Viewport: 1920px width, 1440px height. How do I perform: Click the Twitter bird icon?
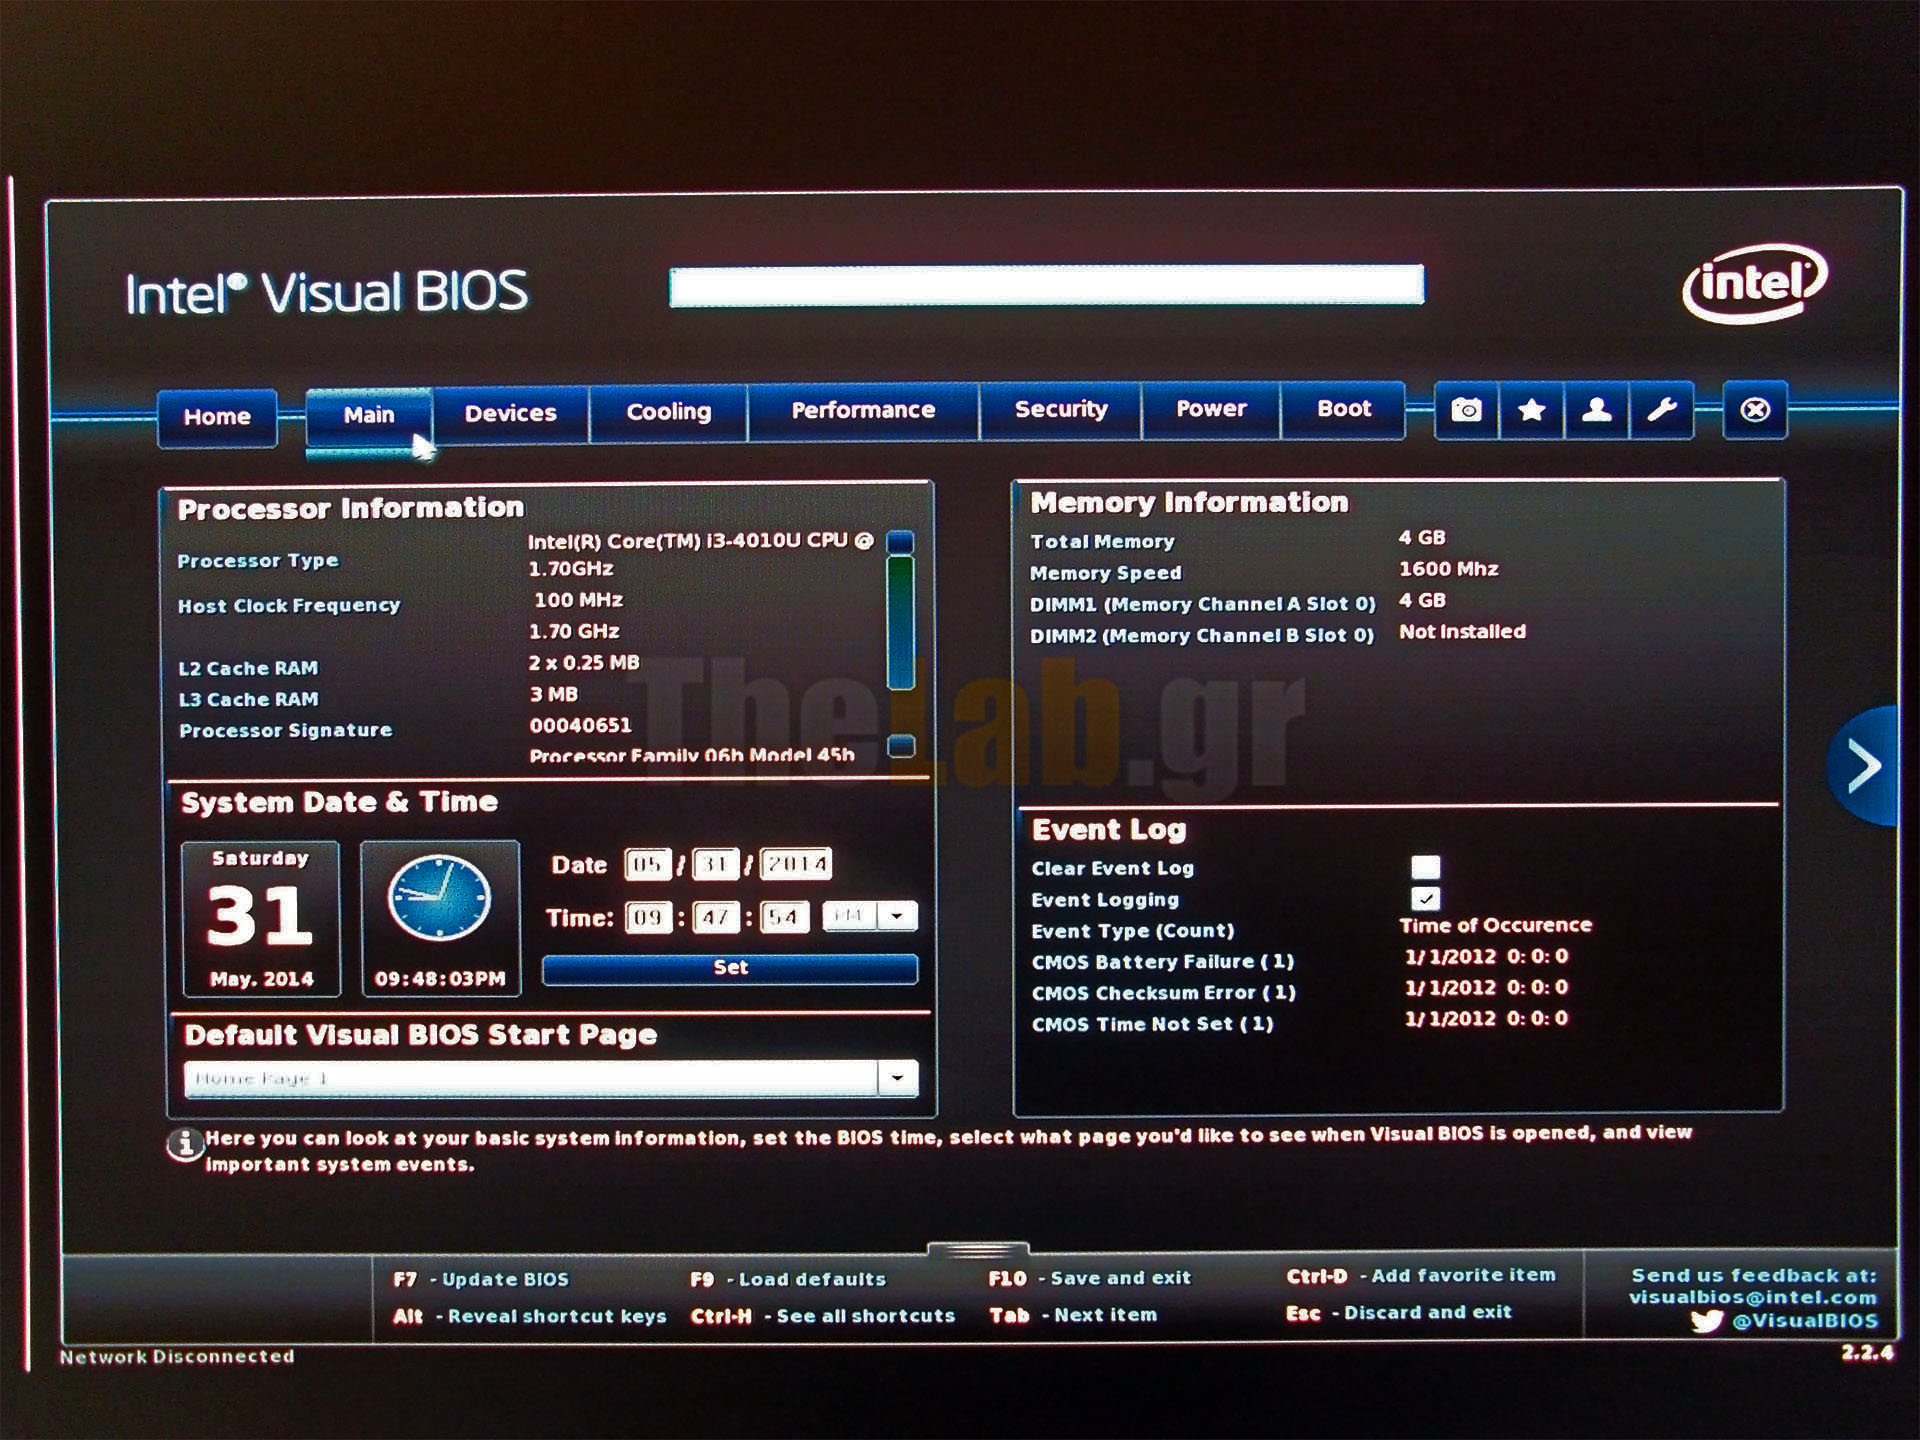point(1706,1321)
